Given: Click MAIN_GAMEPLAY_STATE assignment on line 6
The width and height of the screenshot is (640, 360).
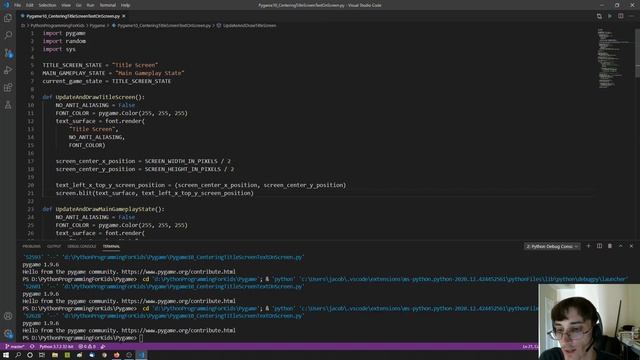Looking at the screenshot, I should tap(113, 73).
